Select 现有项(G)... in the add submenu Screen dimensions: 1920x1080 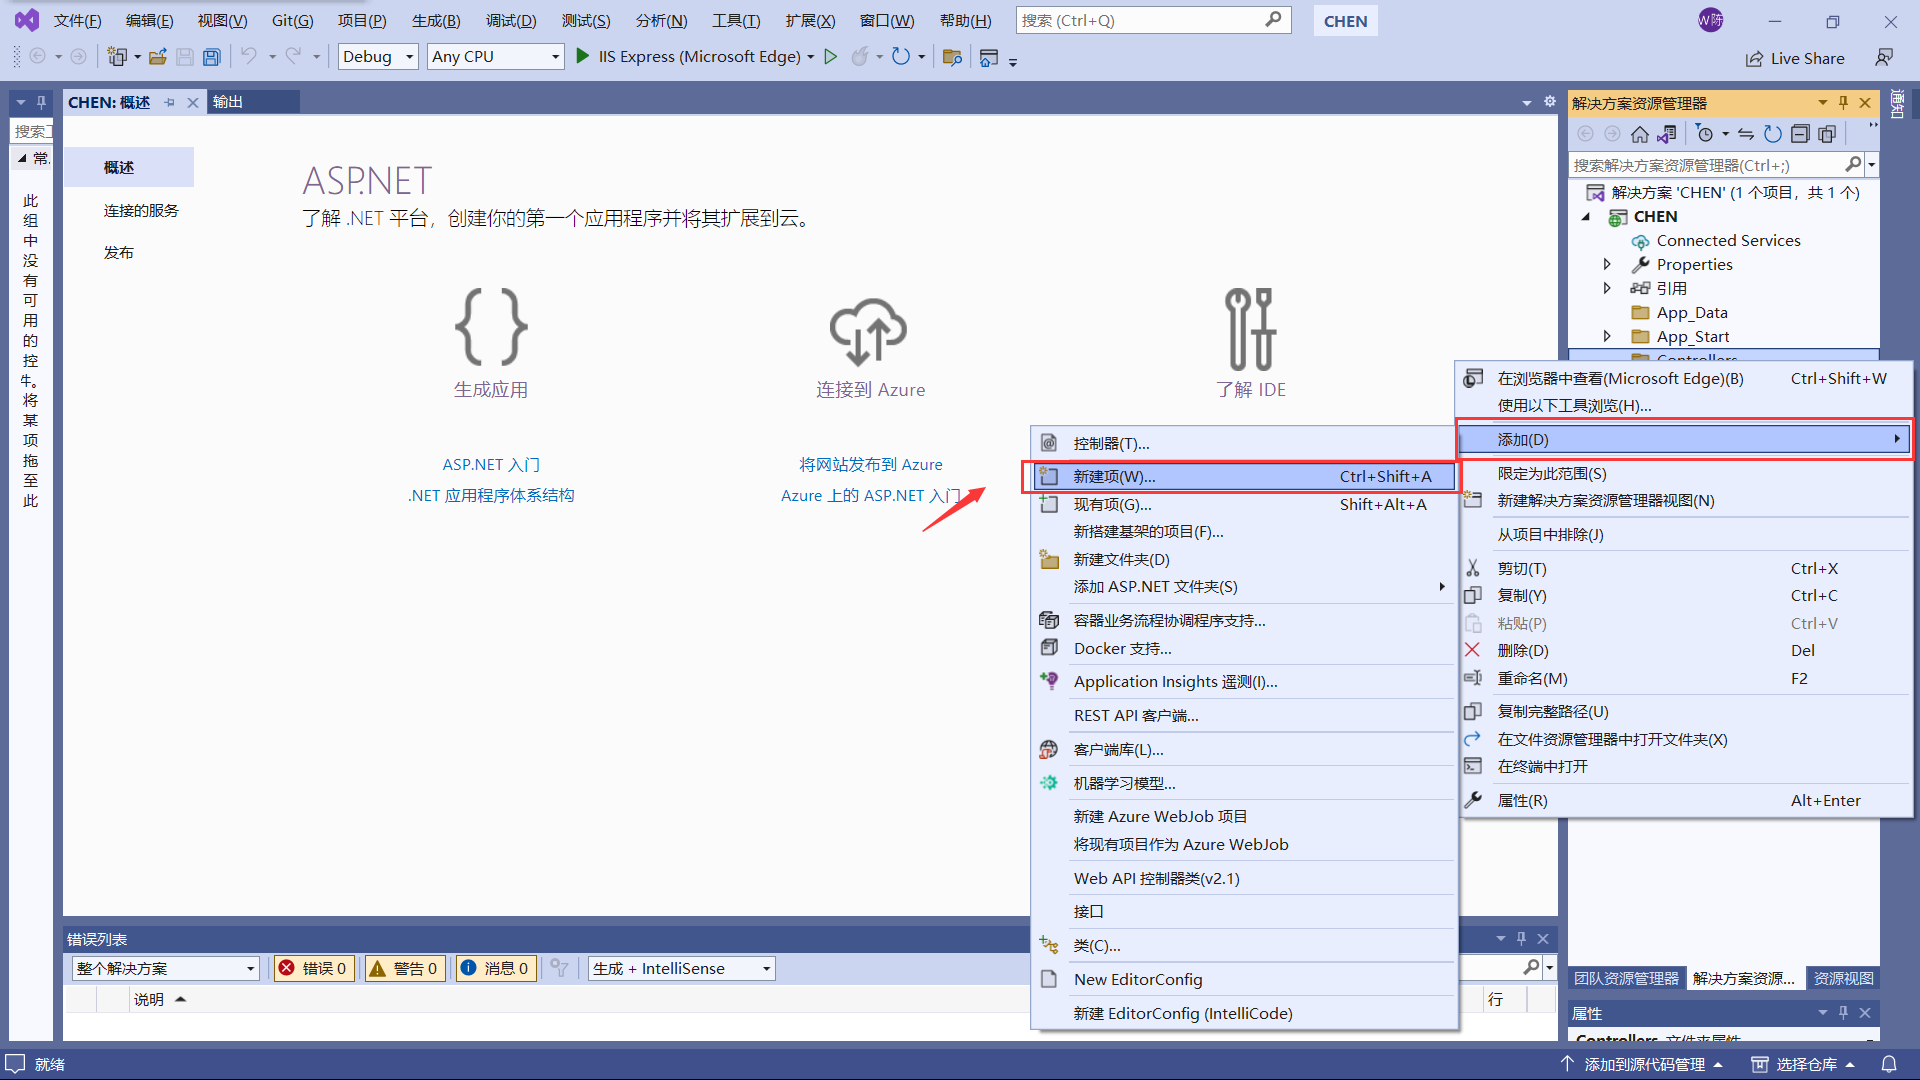1244,505
